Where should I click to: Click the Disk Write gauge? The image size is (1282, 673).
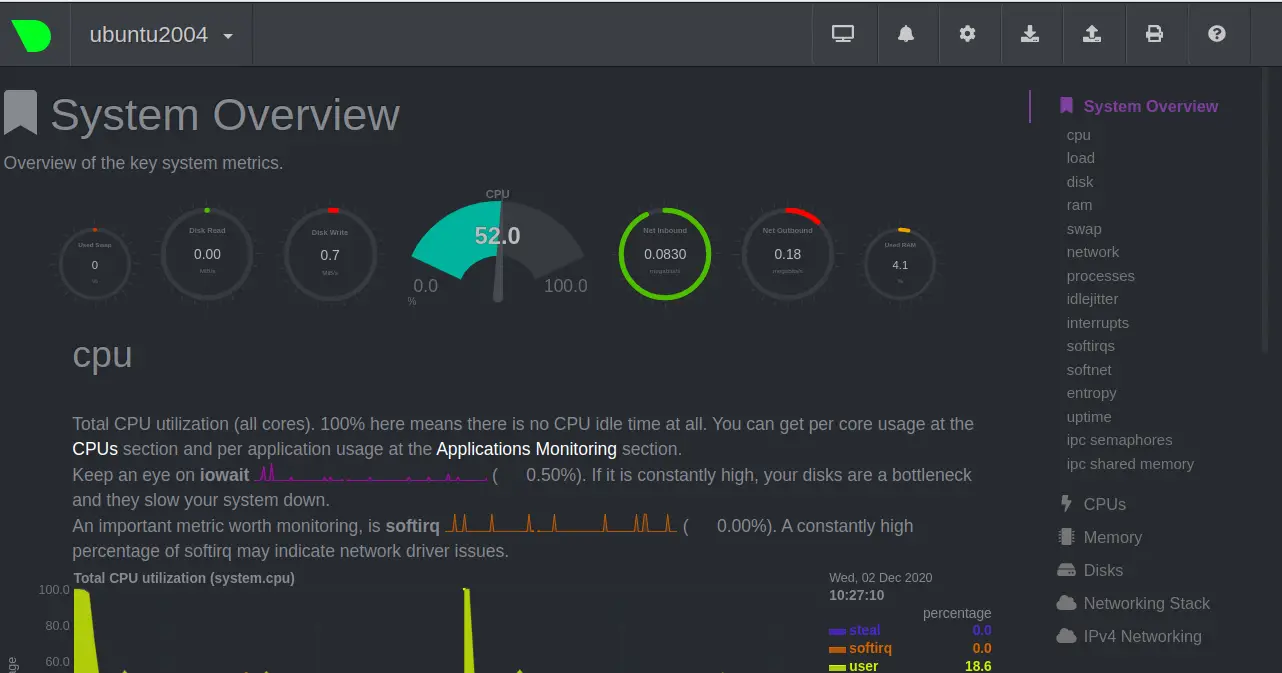[330, 254]
